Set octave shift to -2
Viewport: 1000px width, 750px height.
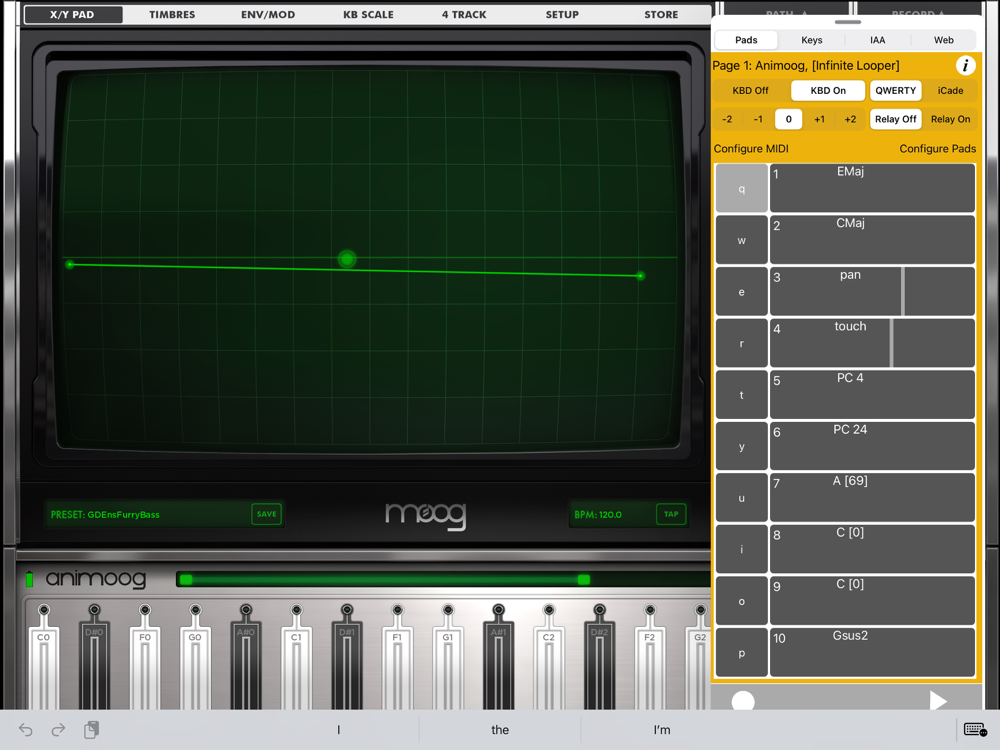[727, 119]
